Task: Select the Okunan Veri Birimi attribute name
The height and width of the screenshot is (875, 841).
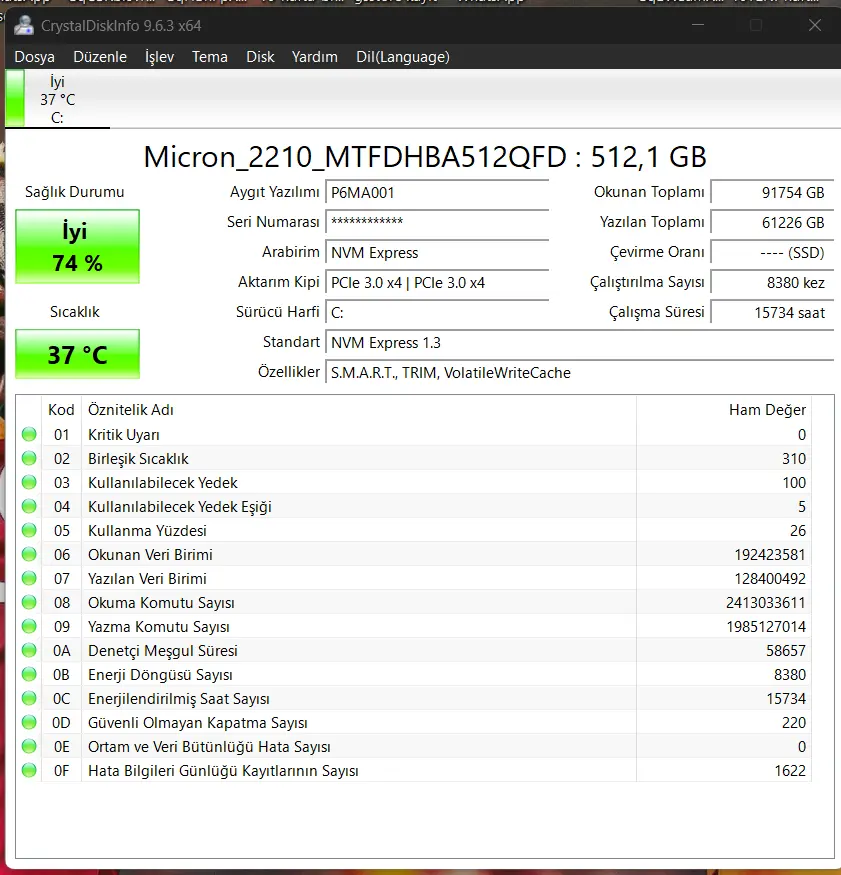Action: pos(150,555)
